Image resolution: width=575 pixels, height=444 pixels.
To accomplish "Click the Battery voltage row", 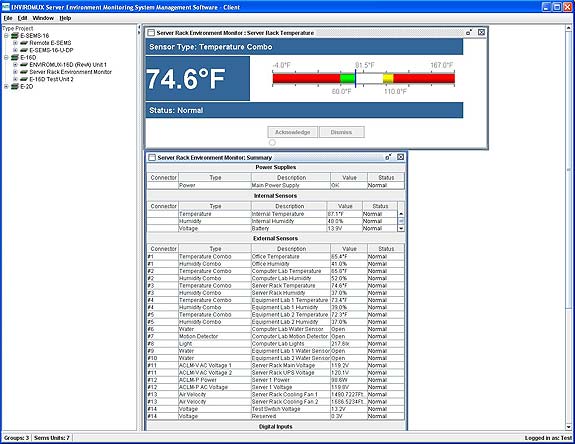I will pyautogui.click(x=272, y=228).
